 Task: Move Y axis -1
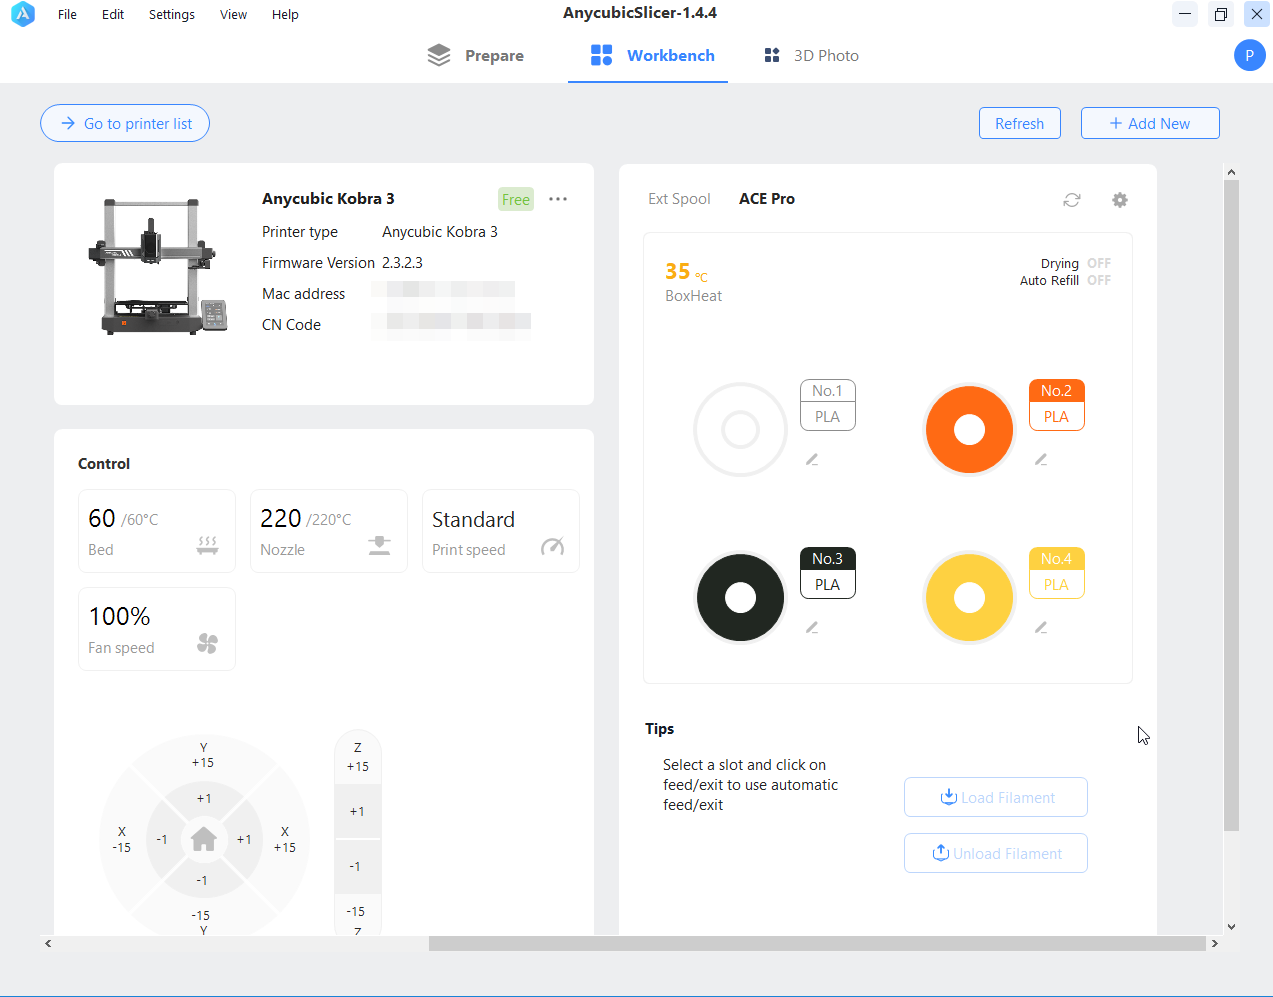pyautogui.click(x=202, y=880)
